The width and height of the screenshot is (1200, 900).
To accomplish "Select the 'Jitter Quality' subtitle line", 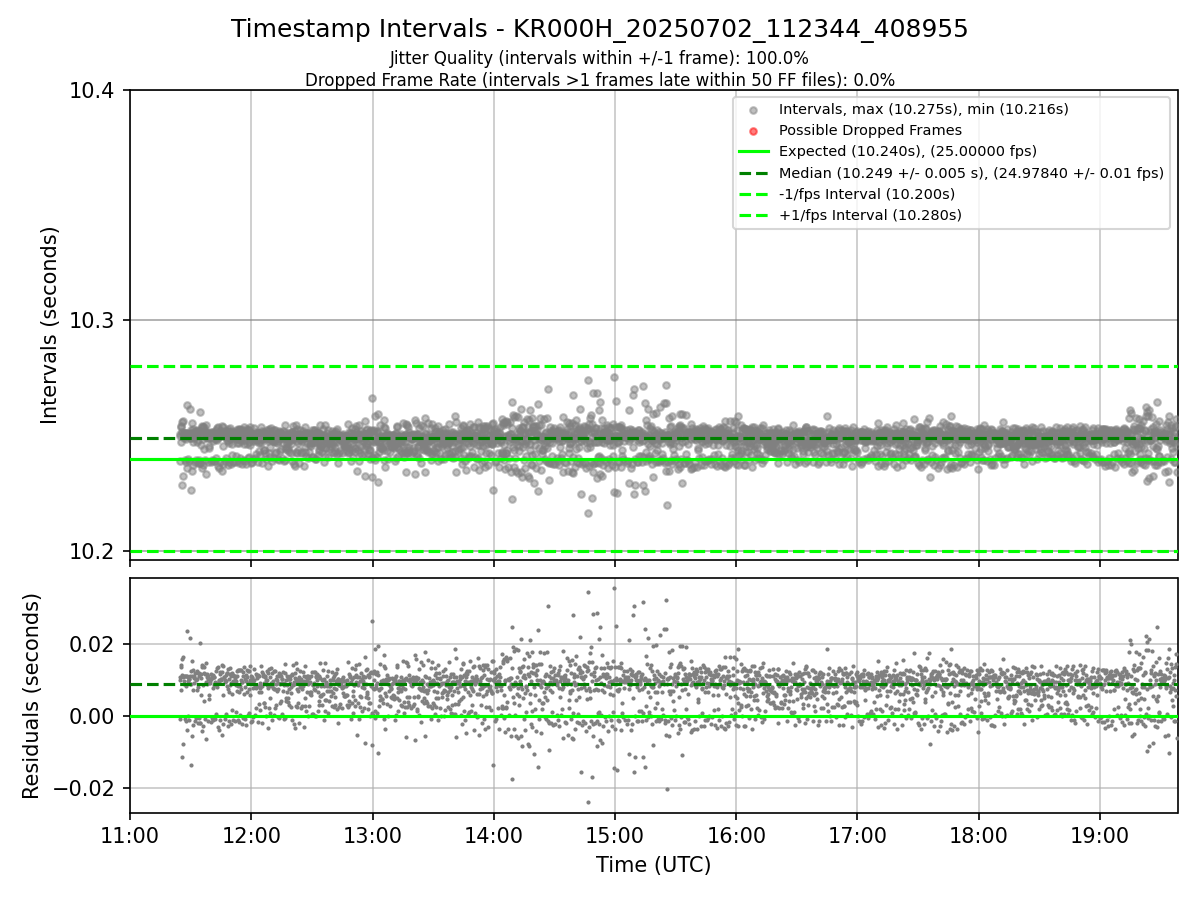I will (x=600, y=59).
